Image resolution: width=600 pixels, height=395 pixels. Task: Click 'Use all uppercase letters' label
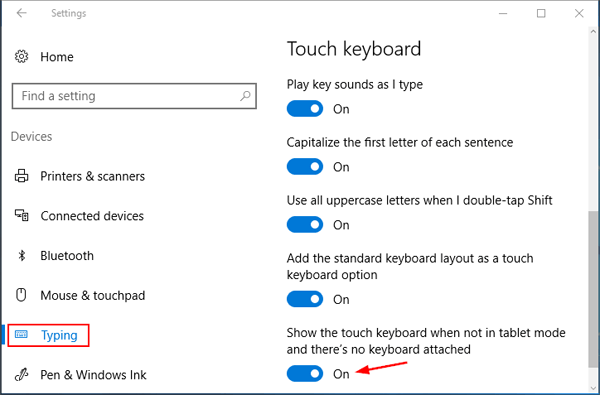click(x=419, y=200)
